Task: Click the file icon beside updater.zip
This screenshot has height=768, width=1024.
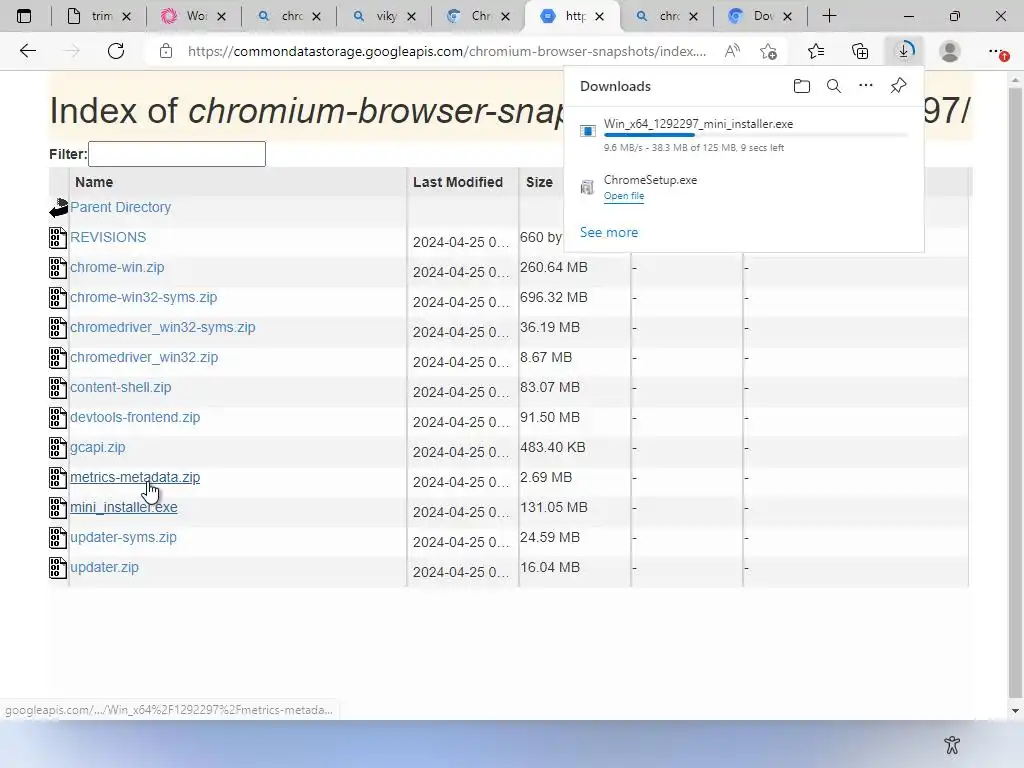Action: point(57,568)
